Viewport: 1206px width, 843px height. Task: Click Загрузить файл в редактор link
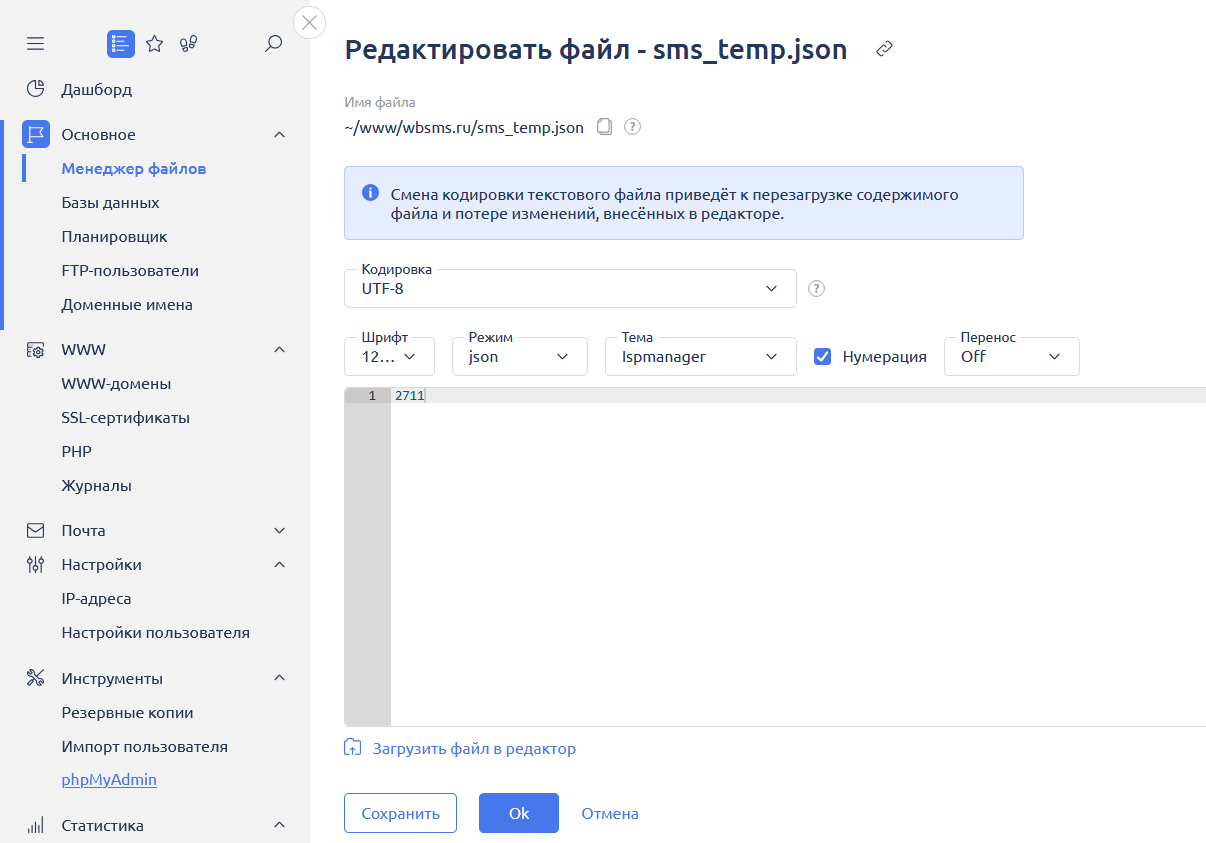(474, 749)
